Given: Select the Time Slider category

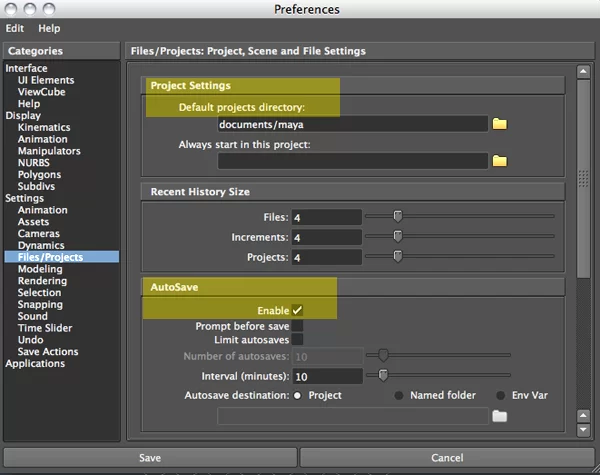Looking at the screenshot, I should pos(45,328).
